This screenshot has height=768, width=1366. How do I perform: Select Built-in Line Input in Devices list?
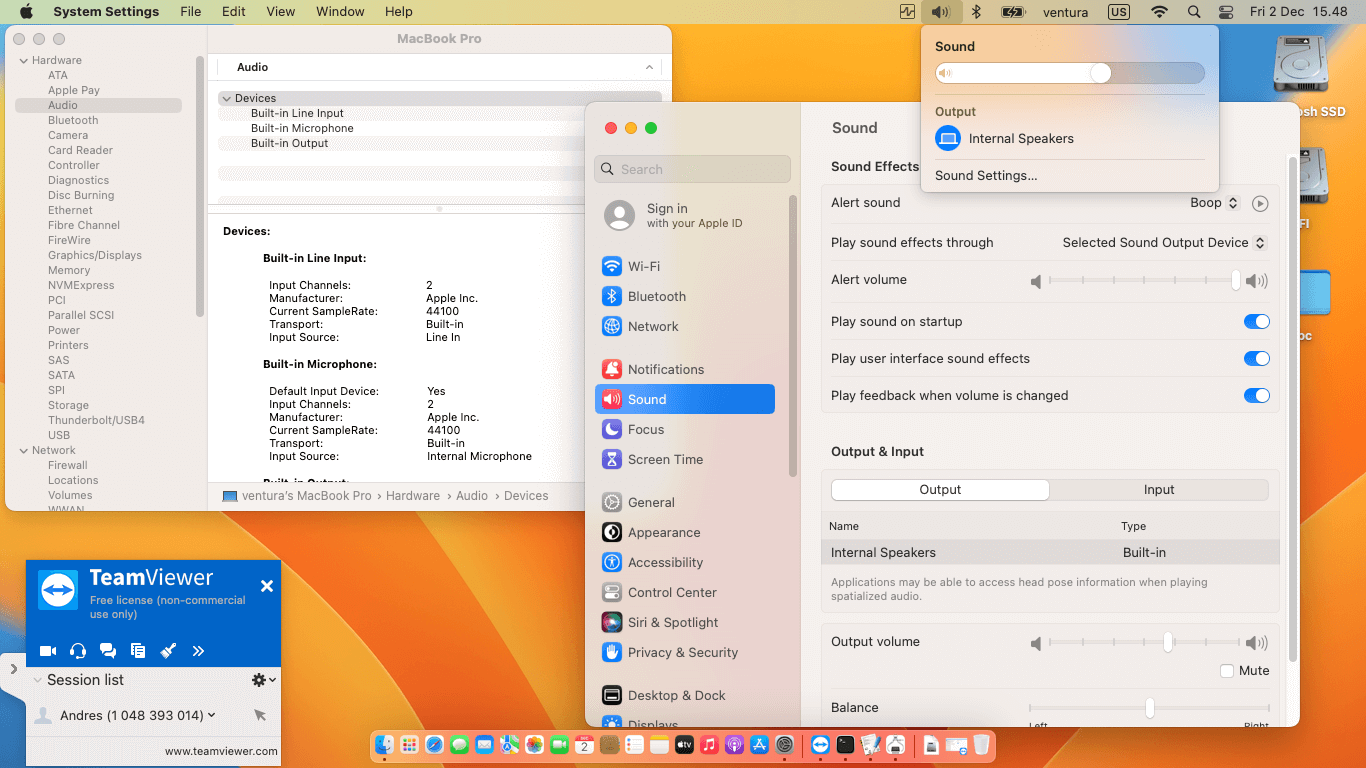point(297,113)
